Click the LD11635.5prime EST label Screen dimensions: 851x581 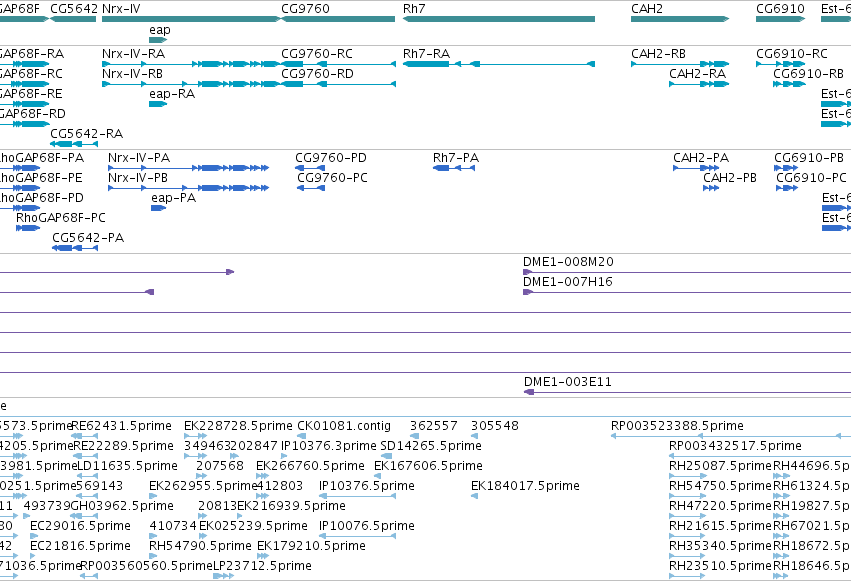128,466
